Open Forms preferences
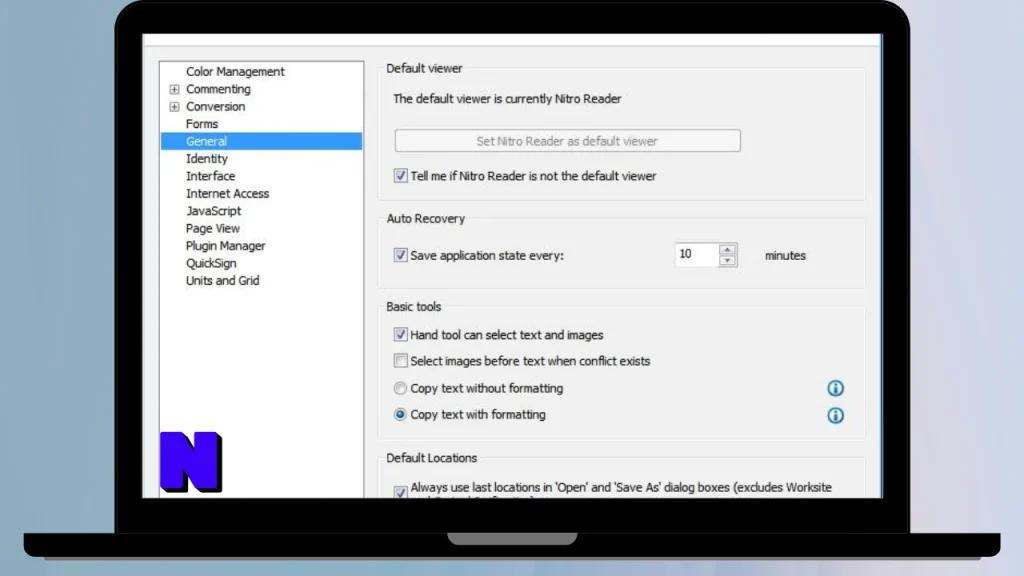The width and height of the screenshot is (1024, 576). [202, 123]
